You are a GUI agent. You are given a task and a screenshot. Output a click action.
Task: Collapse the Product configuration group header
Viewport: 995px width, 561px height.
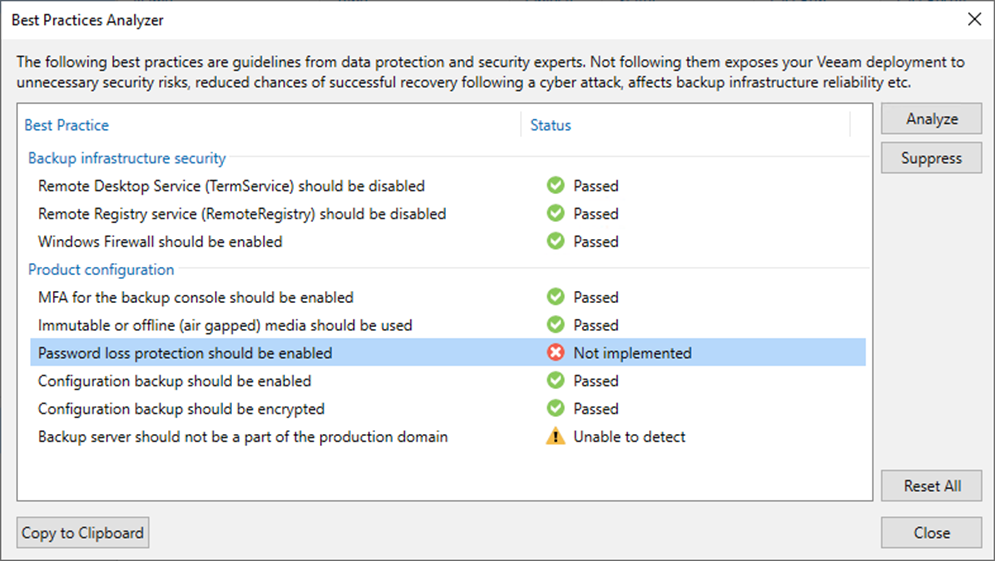pos(101,270)
